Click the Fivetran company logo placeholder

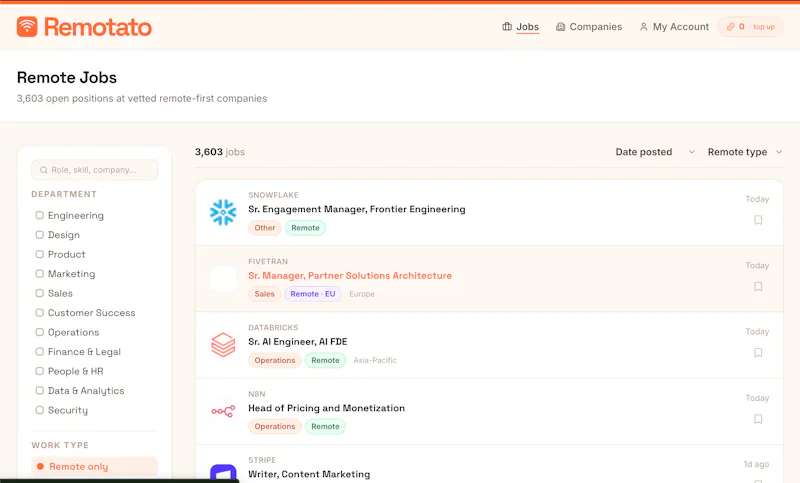pos(223,278)
